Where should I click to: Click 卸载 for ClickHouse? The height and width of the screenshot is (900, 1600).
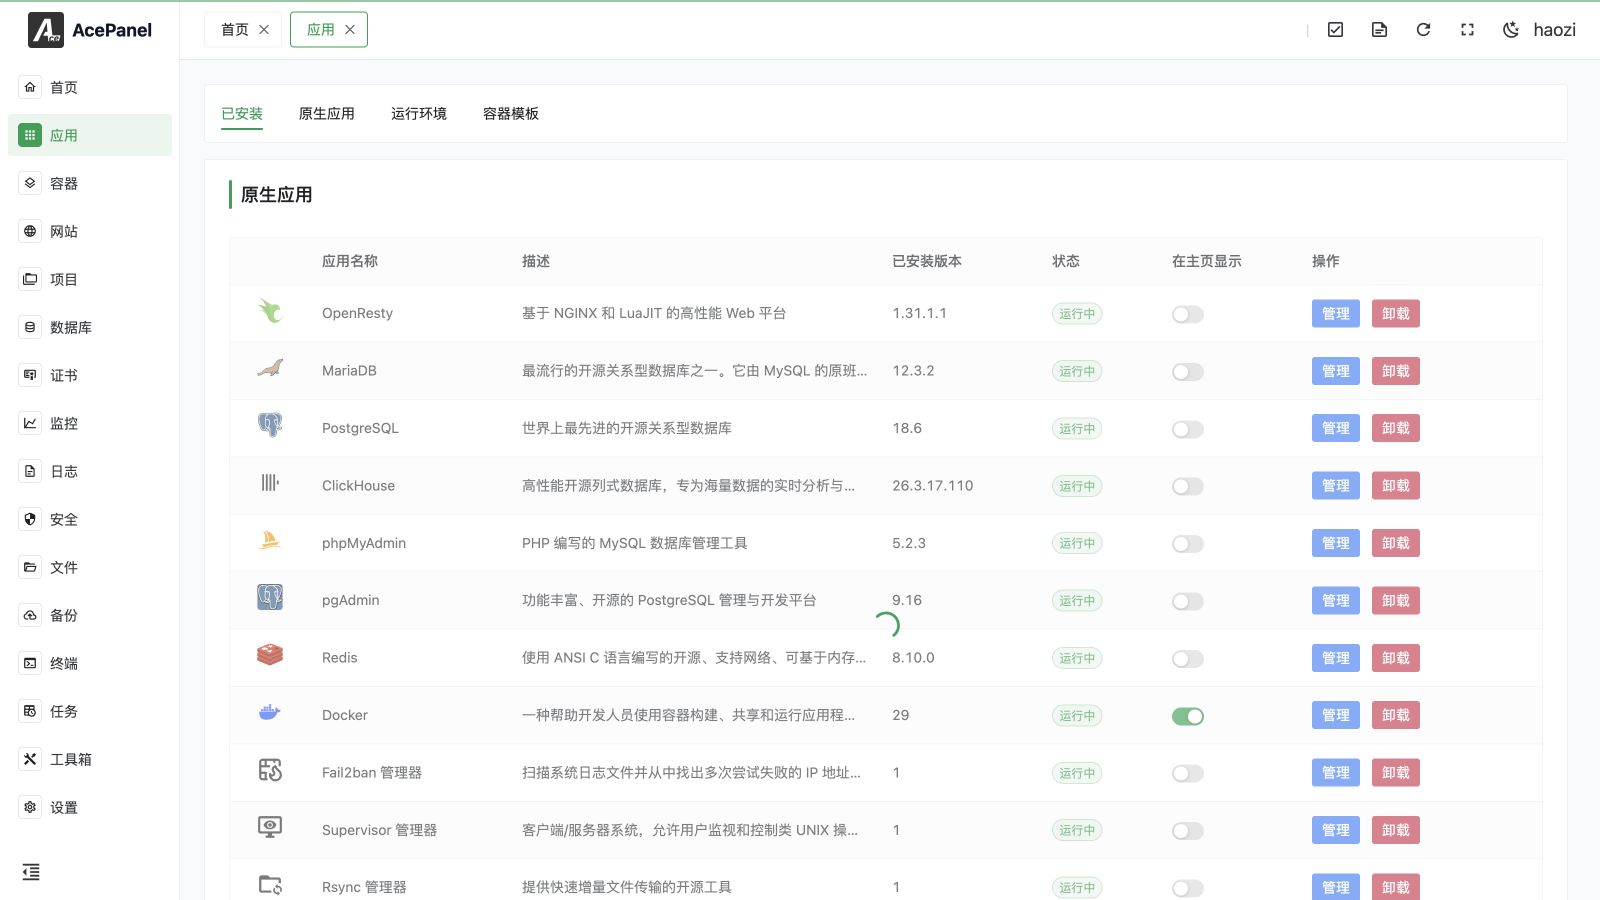(1396, 486)
